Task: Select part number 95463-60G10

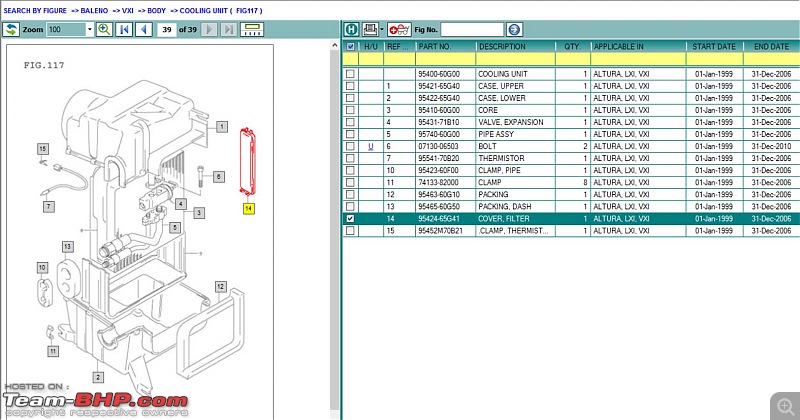Action: (439, 194)
